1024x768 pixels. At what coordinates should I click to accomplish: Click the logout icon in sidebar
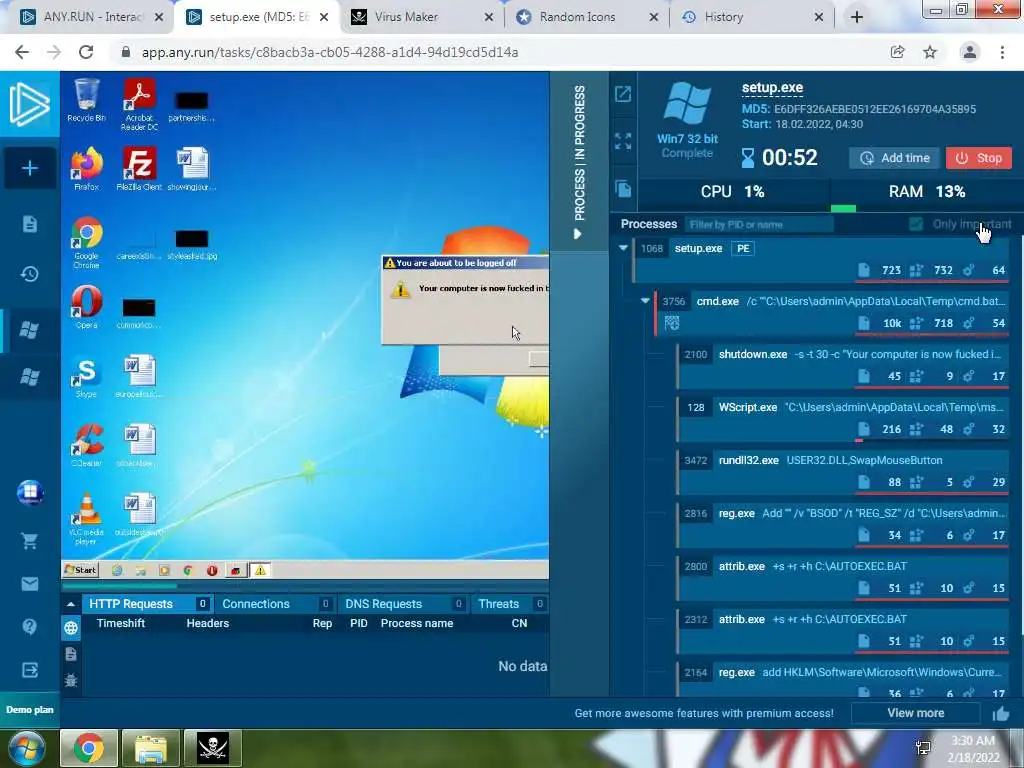click(29, 670)
